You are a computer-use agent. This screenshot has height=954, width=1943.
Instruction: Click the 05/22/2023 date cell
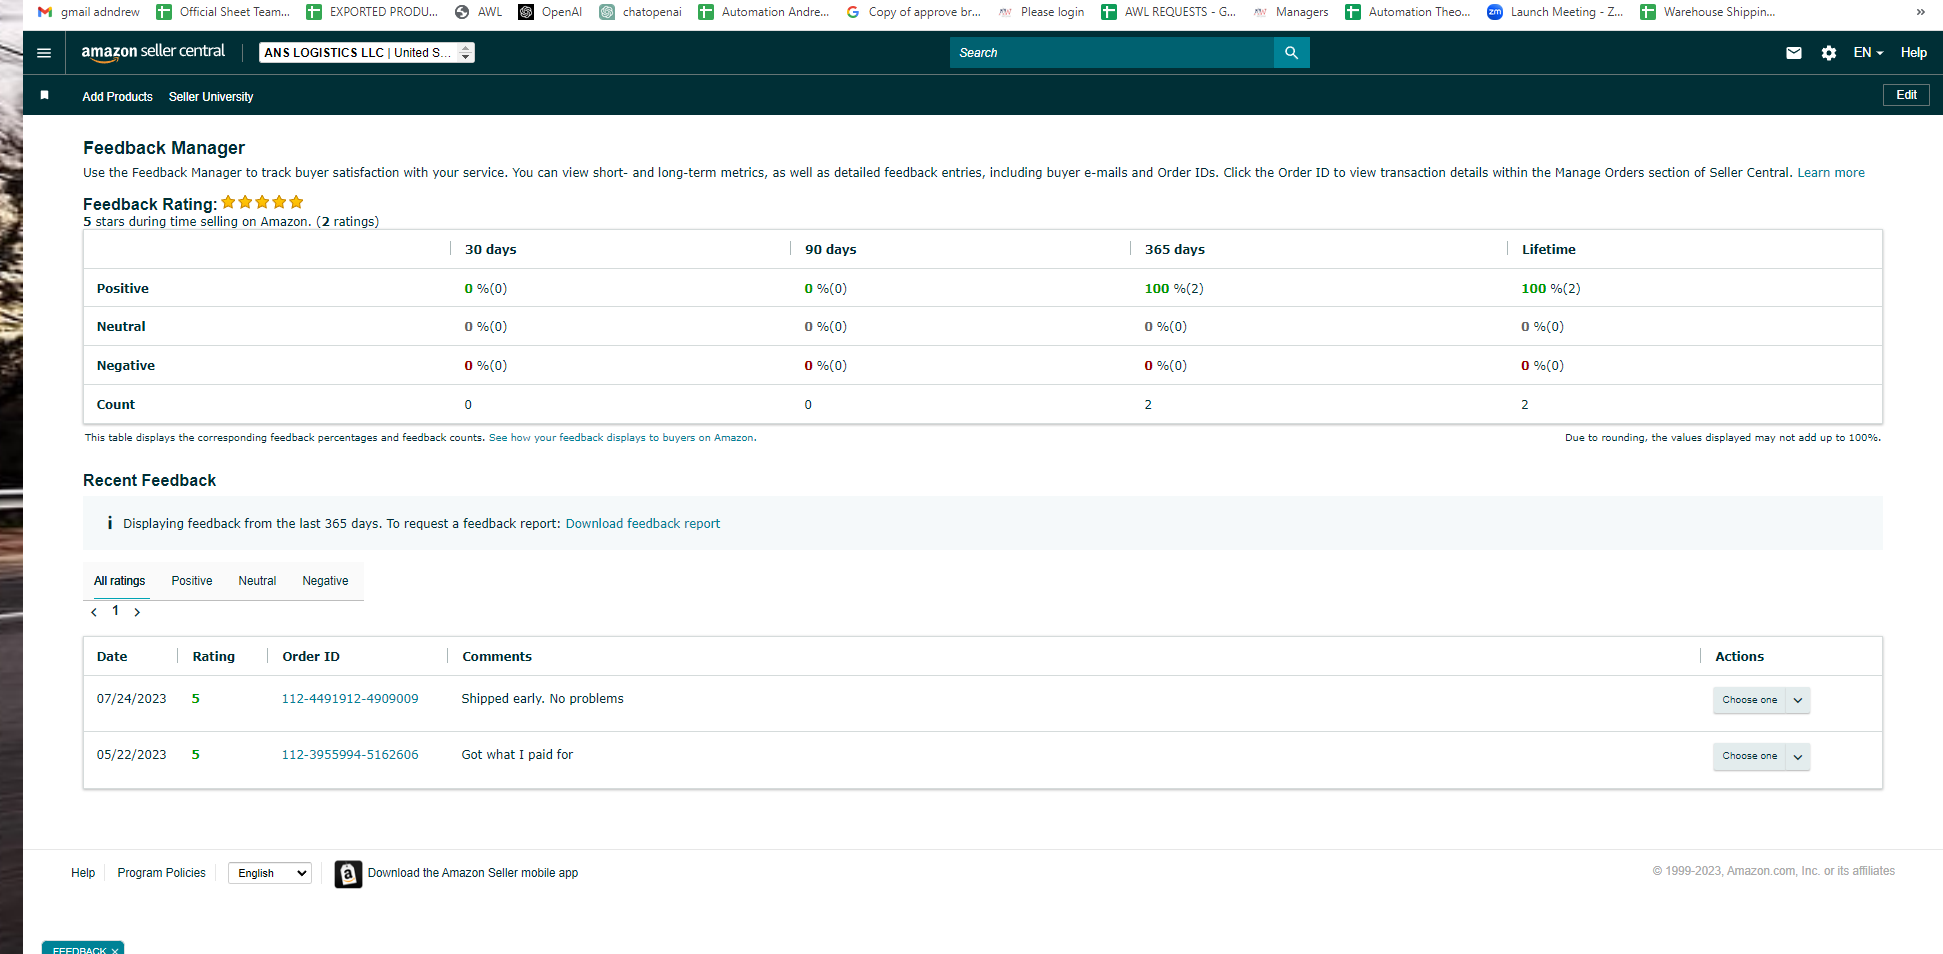[x=132, y=755]
